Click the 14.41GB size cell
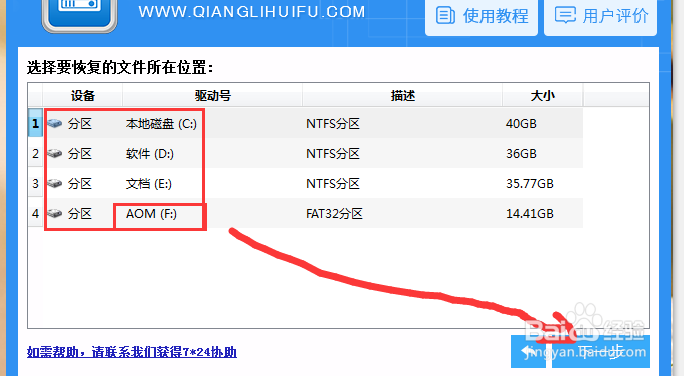This screenshot has height=376, width=684. pos(530,214)
